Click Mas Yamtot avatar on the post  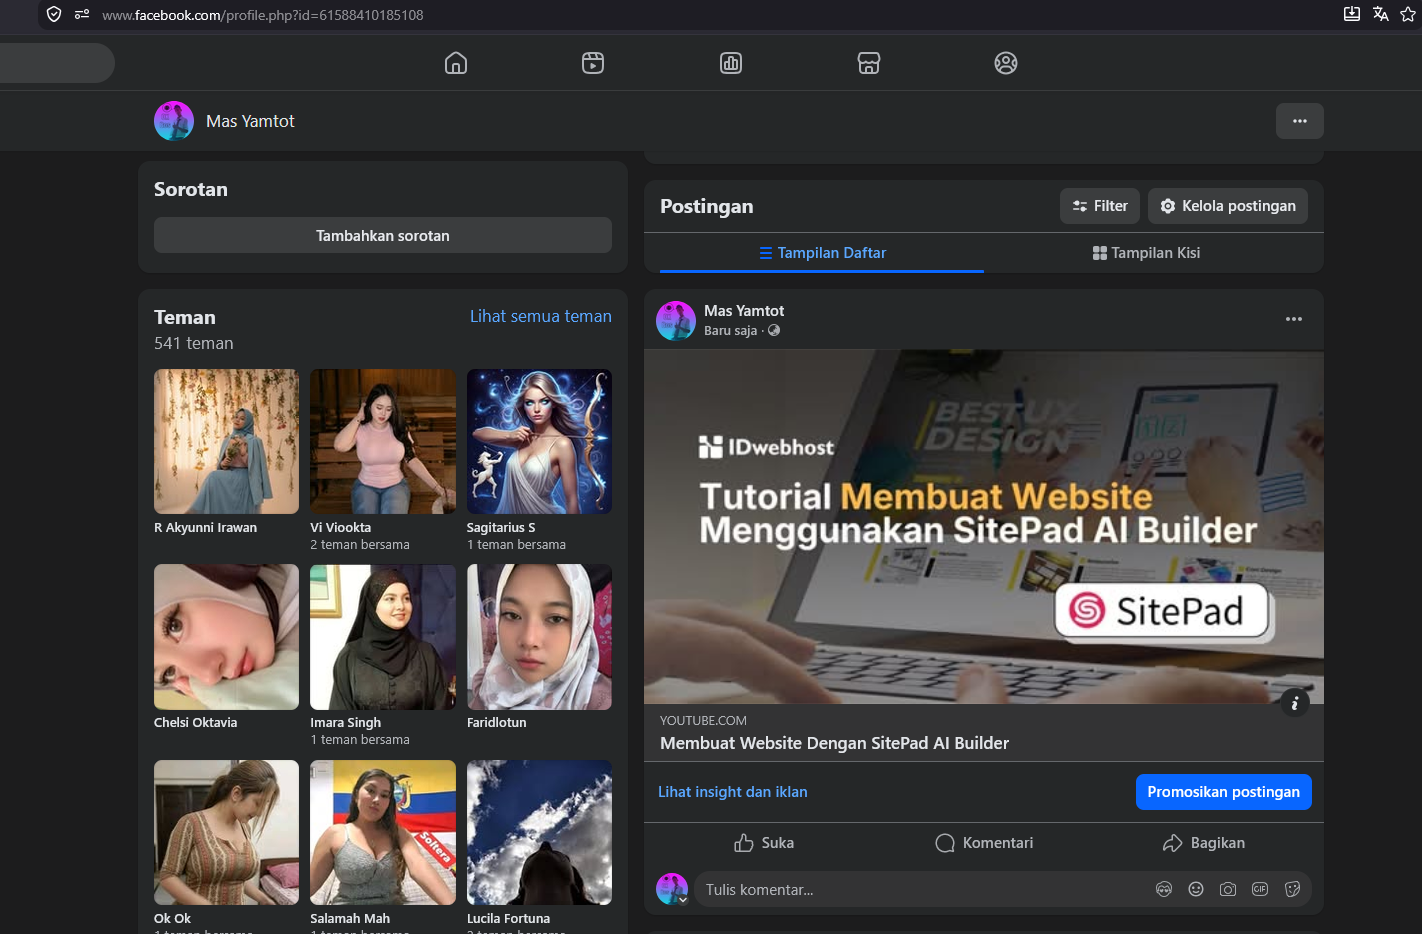point(676,321)
